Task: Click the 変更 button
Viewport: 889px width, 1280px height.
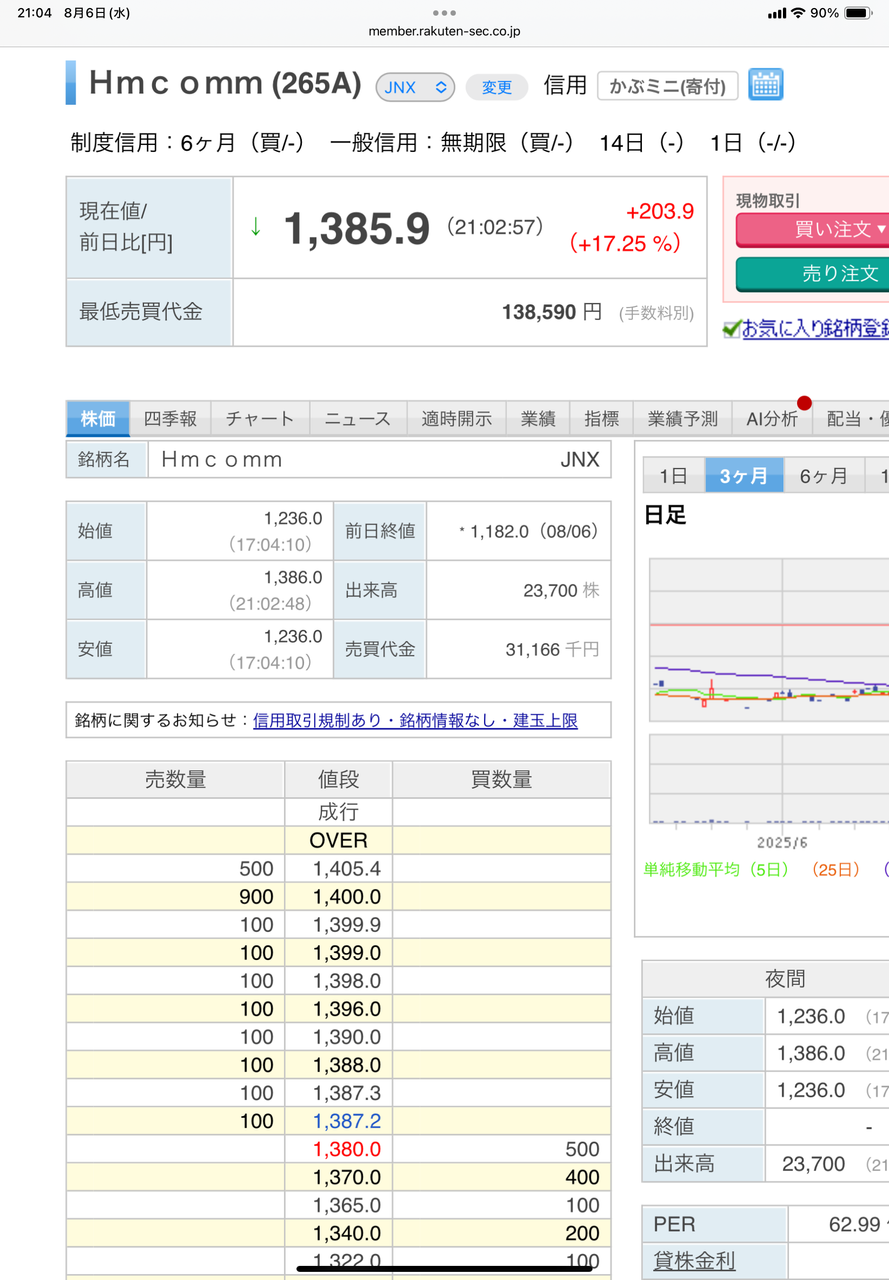Action: [x=497, y=87]
